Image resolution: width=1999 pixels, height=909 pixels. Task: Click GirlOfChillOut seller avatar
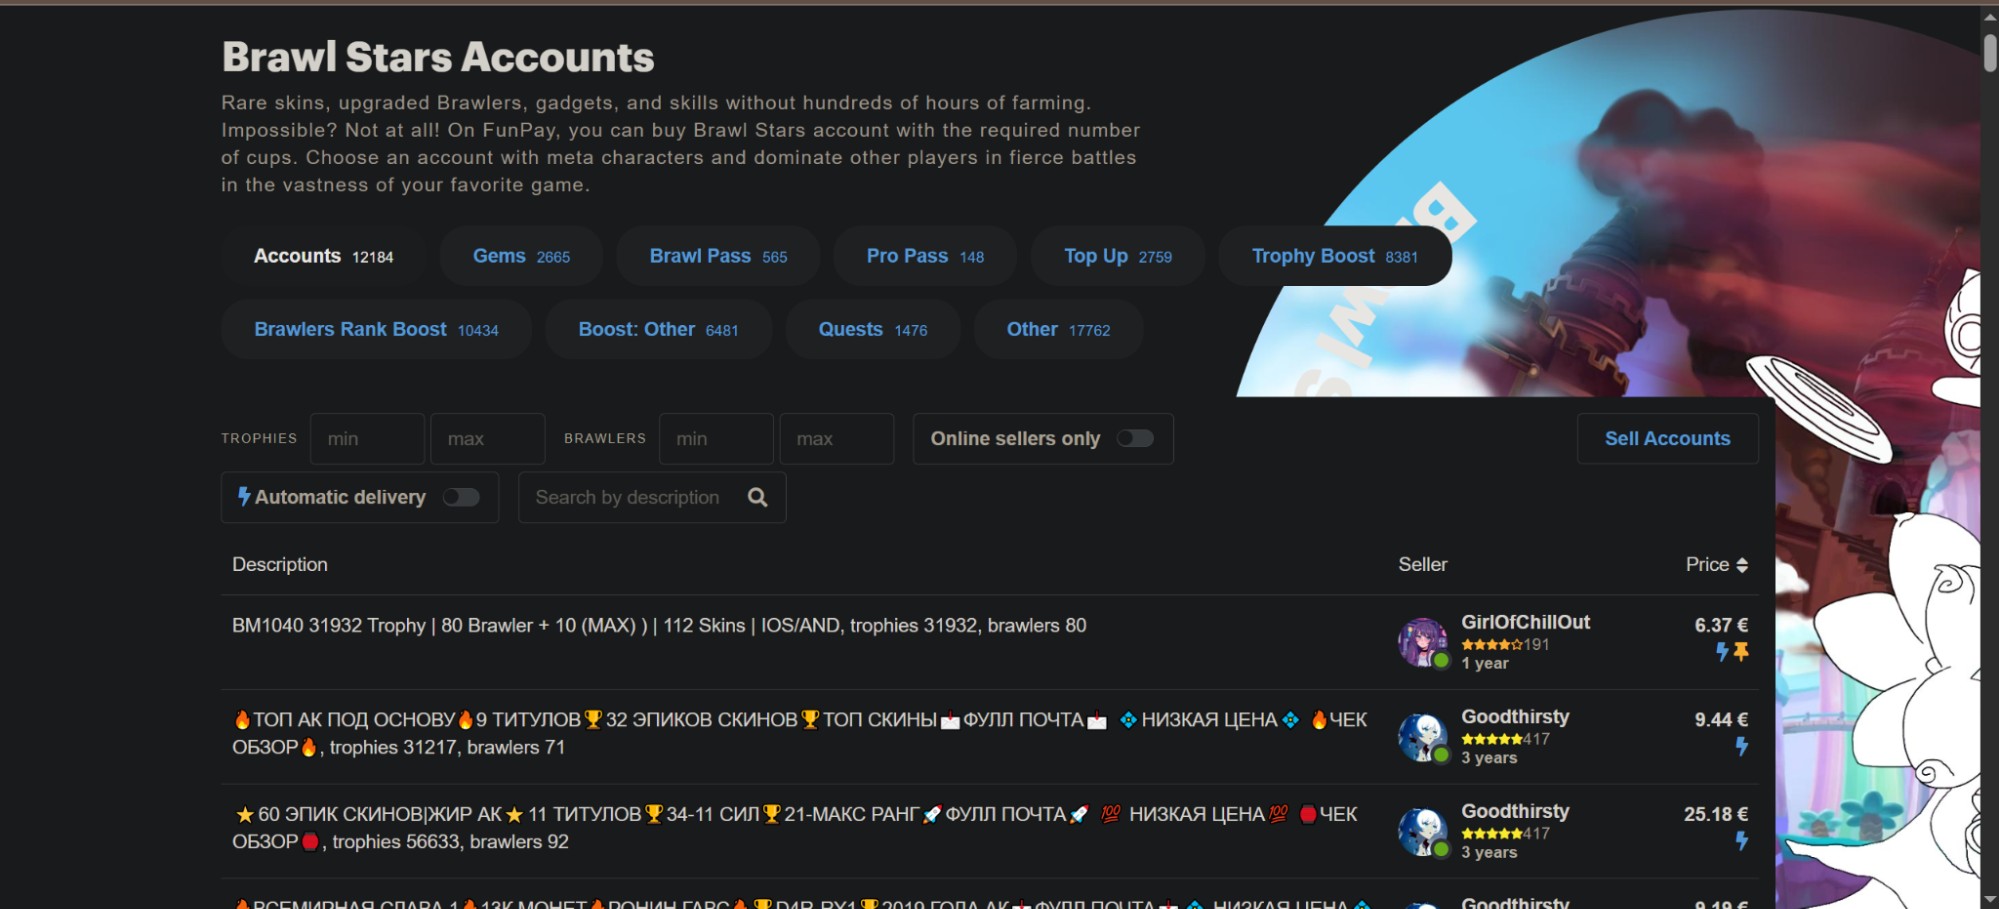coord(1422,642)
